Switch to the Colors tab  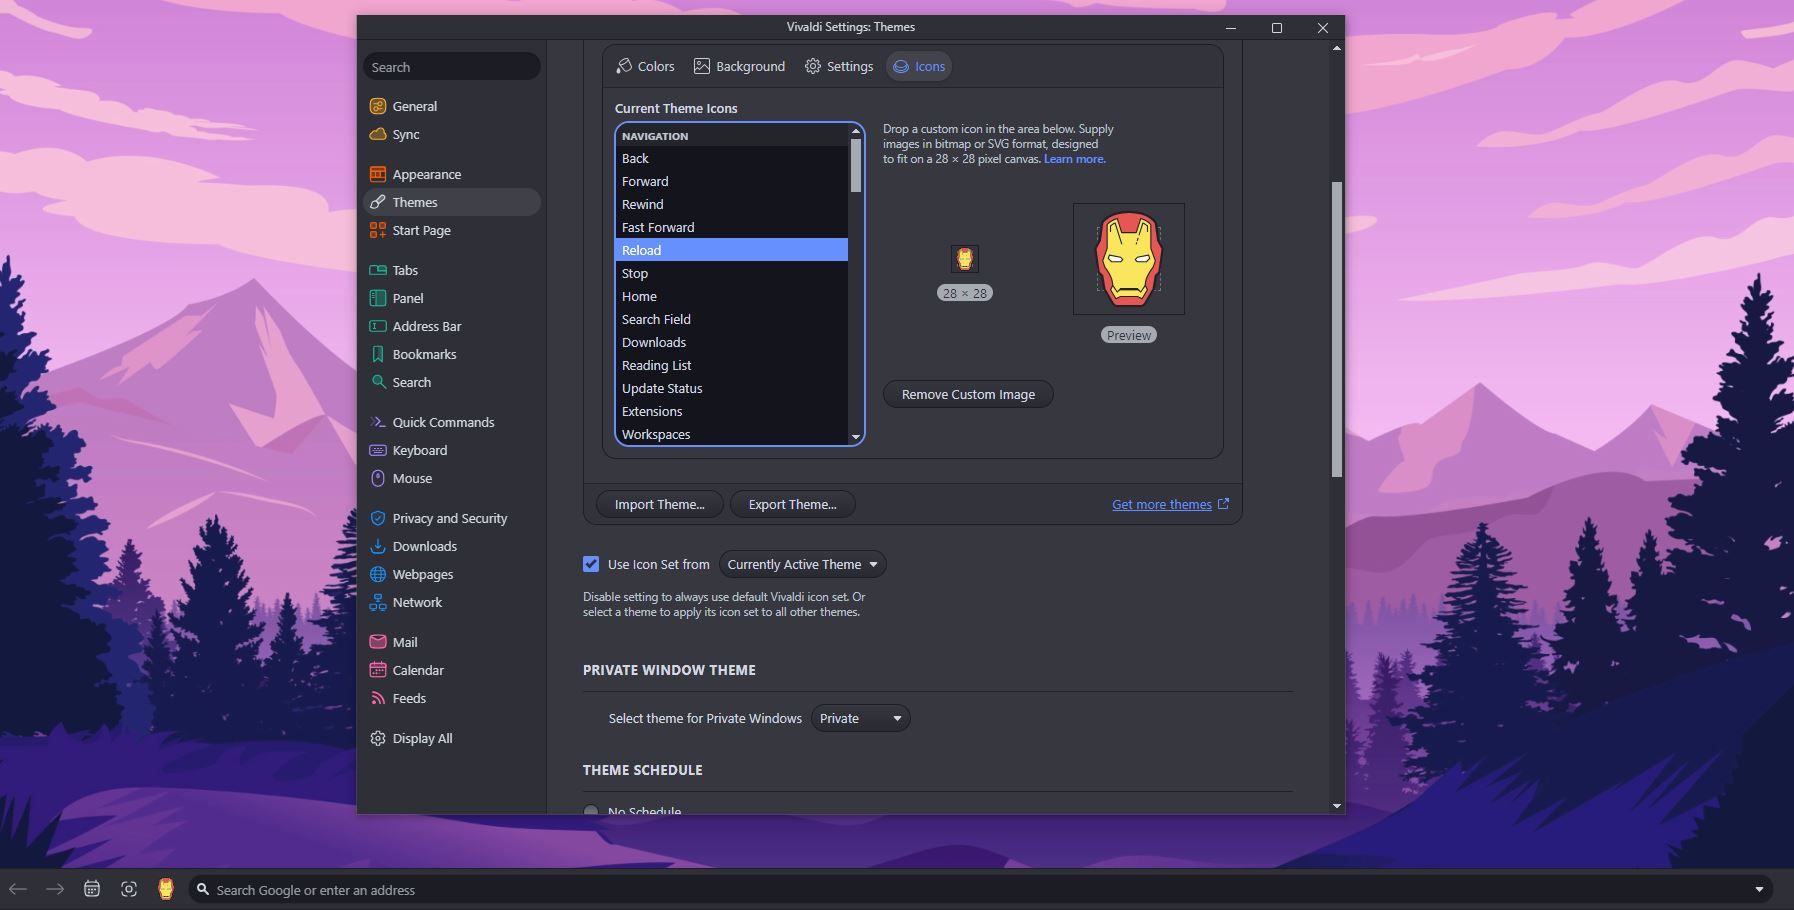(645, 66)
